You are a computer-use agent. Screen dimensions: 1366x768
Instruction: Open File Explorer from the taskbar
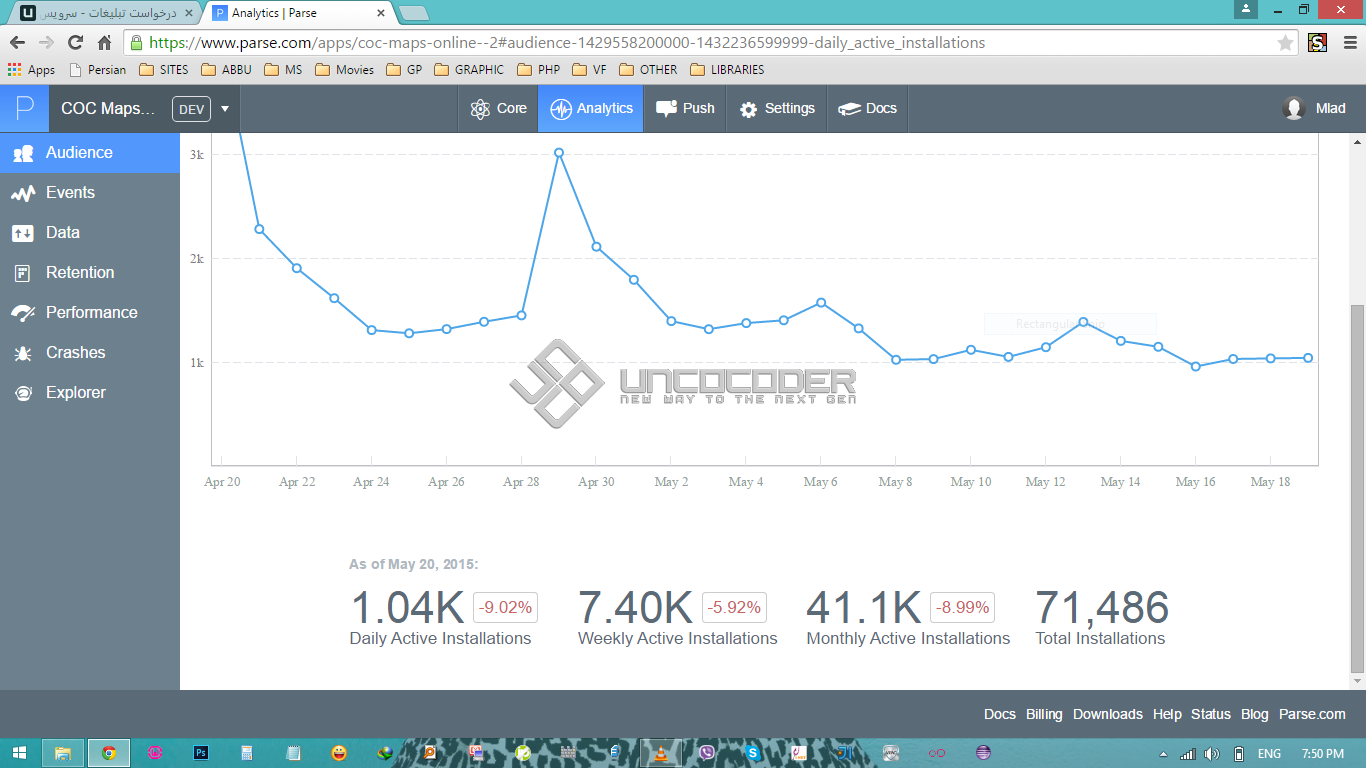pyautogui.click(x=63, y=753)
